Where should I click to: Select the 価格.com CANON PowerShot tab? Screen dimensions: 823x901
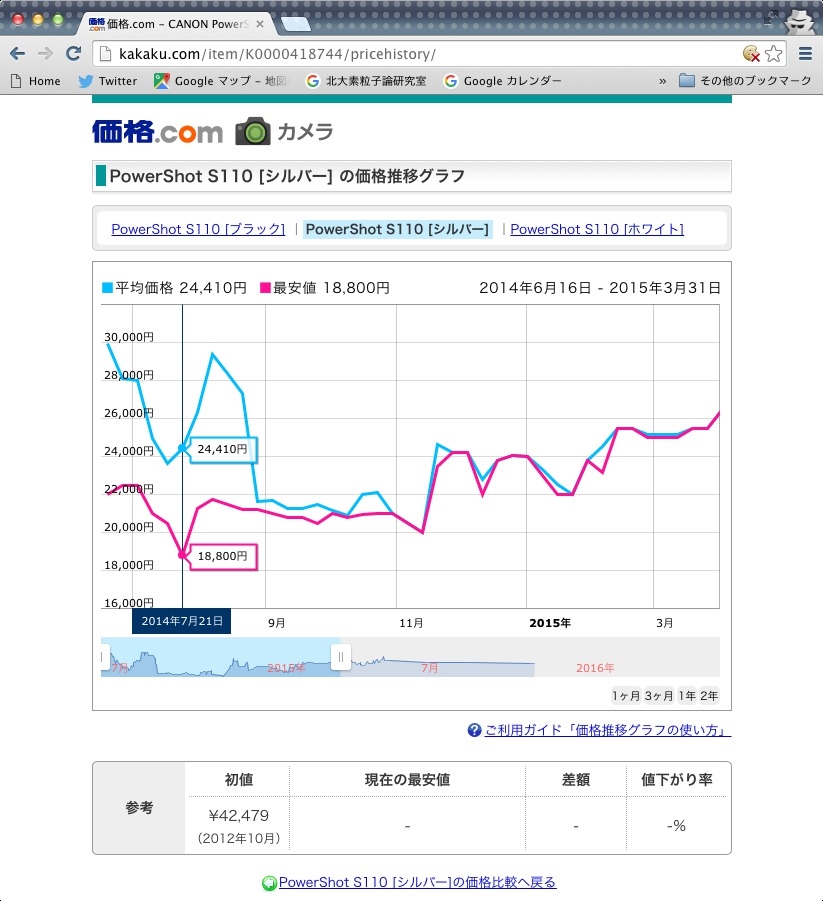[177, 24]
